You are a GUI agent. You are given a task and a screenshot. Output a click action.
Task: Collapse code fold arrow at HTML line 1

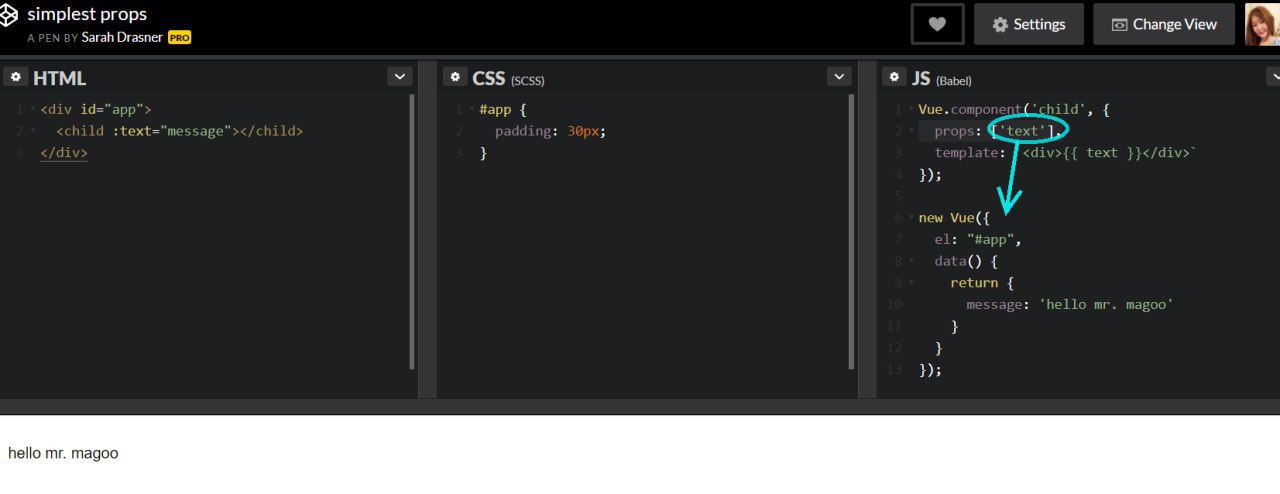[32, 109]
